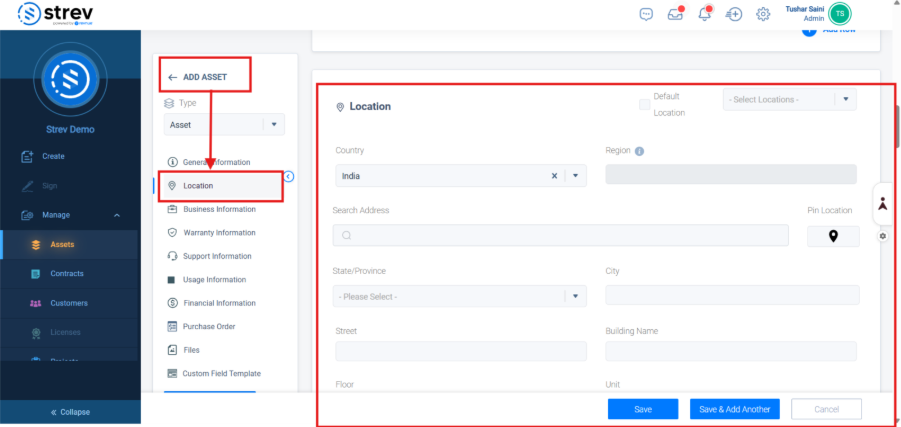Click the settings gear in top bar
Image resolution: width=901 pixels, height=427 pixels.
pyautogui.click(x=763, y=14)
